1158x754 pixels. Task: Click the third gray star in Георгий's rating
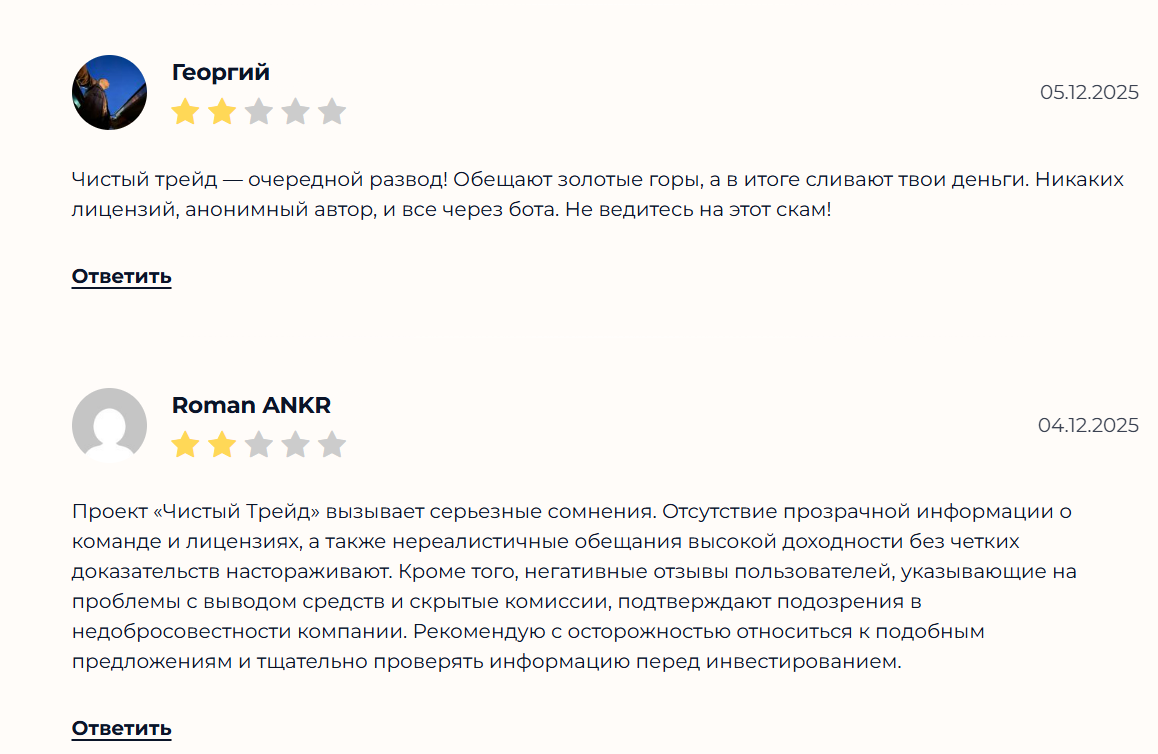[x=259, y=112]
